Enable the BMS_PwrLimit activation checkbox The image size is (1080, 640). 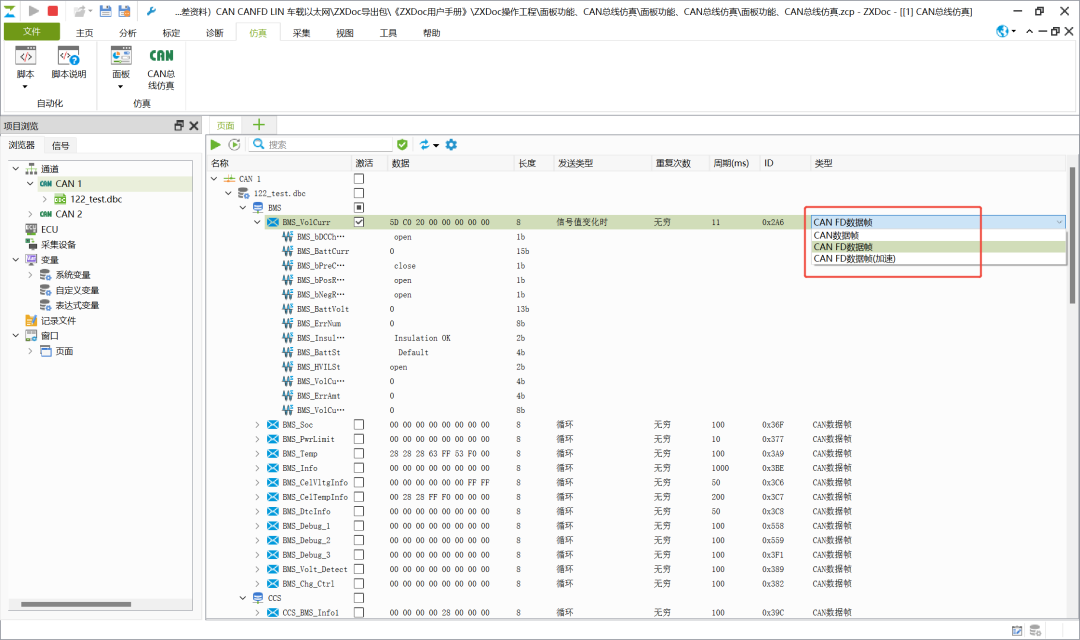point(359,439)
